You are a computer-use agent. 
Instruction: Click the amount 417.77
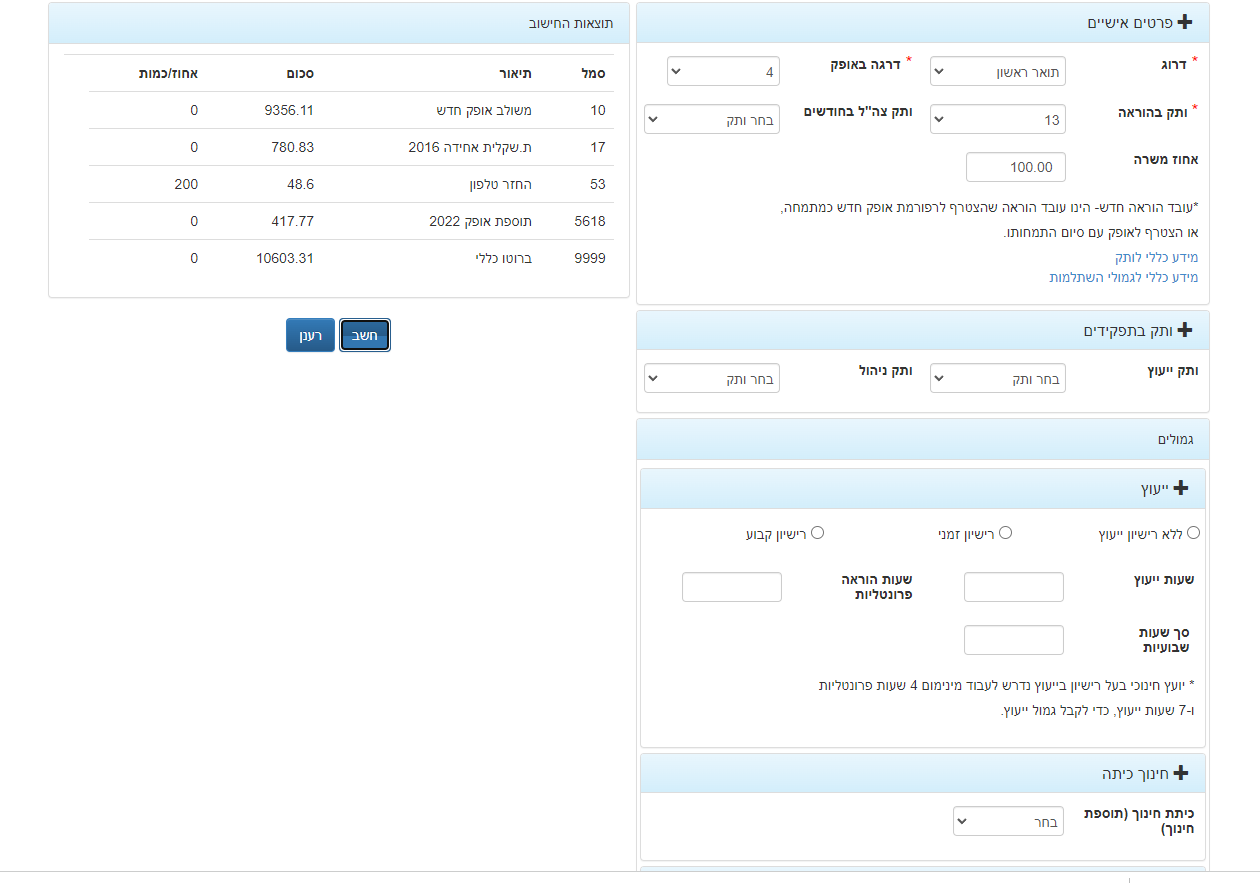[x=293, y=221]
